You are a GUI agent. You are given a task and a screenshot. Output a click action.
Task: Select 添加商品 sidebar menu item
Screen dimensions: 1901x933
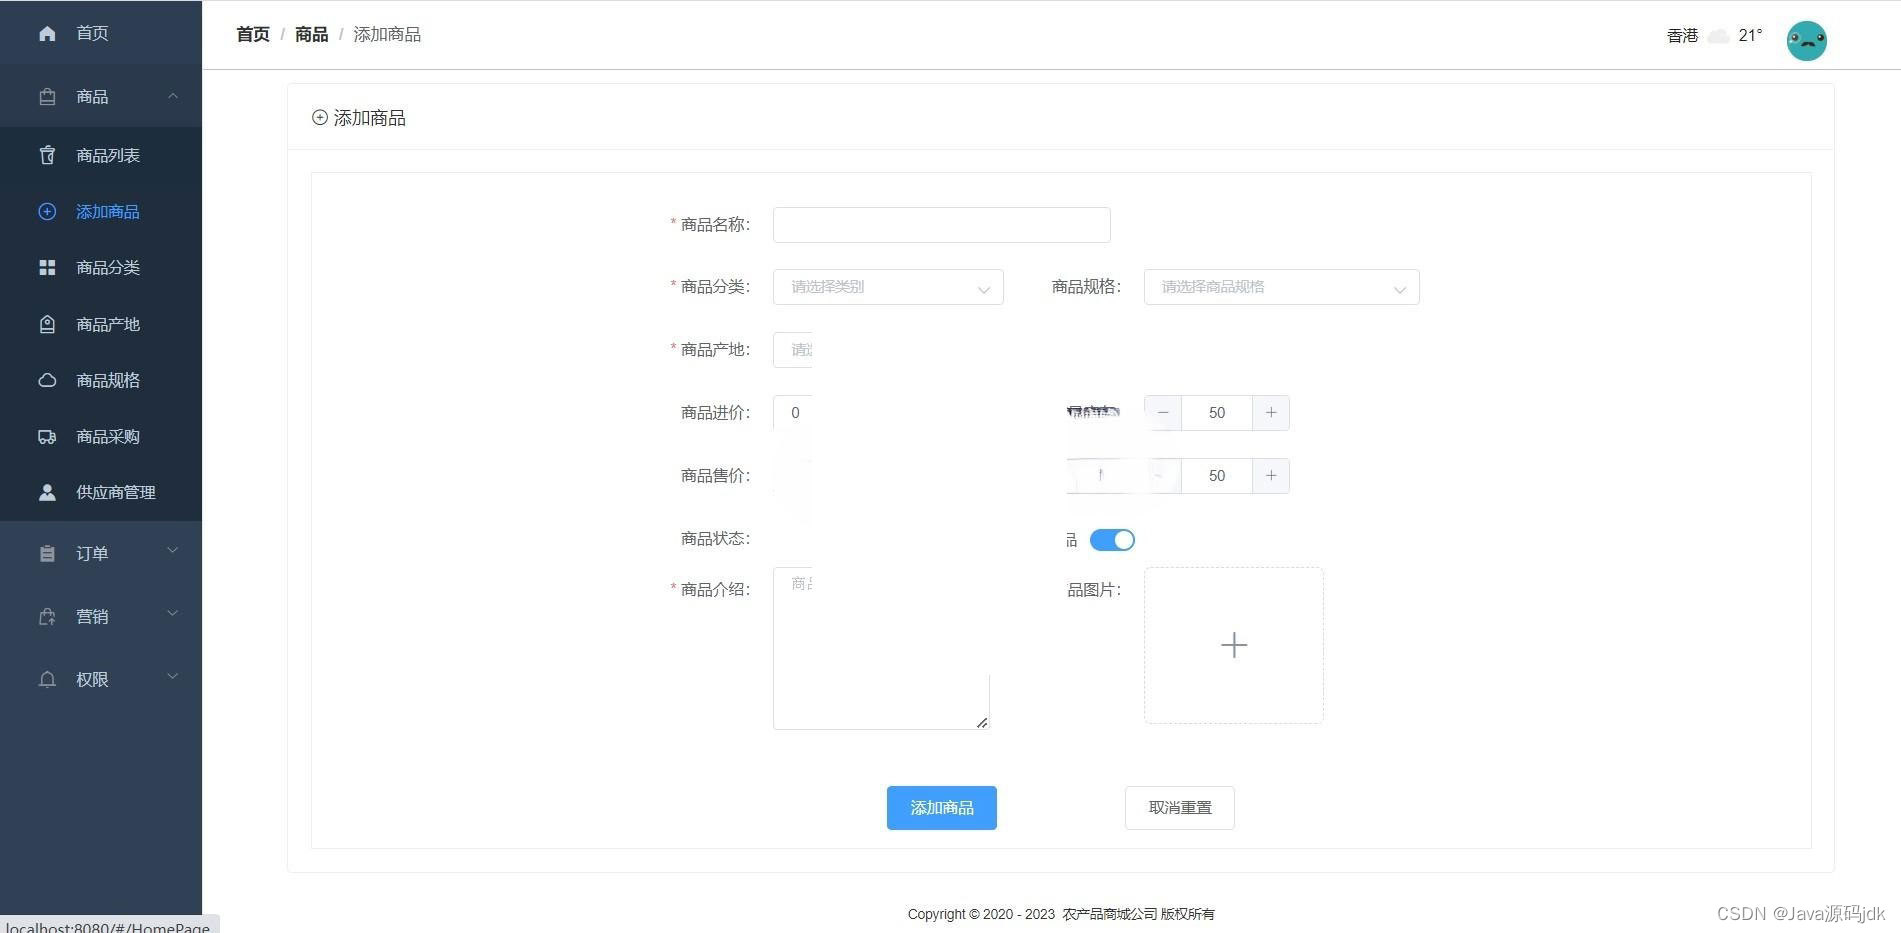pyautogui.click(x=101, y=212)
